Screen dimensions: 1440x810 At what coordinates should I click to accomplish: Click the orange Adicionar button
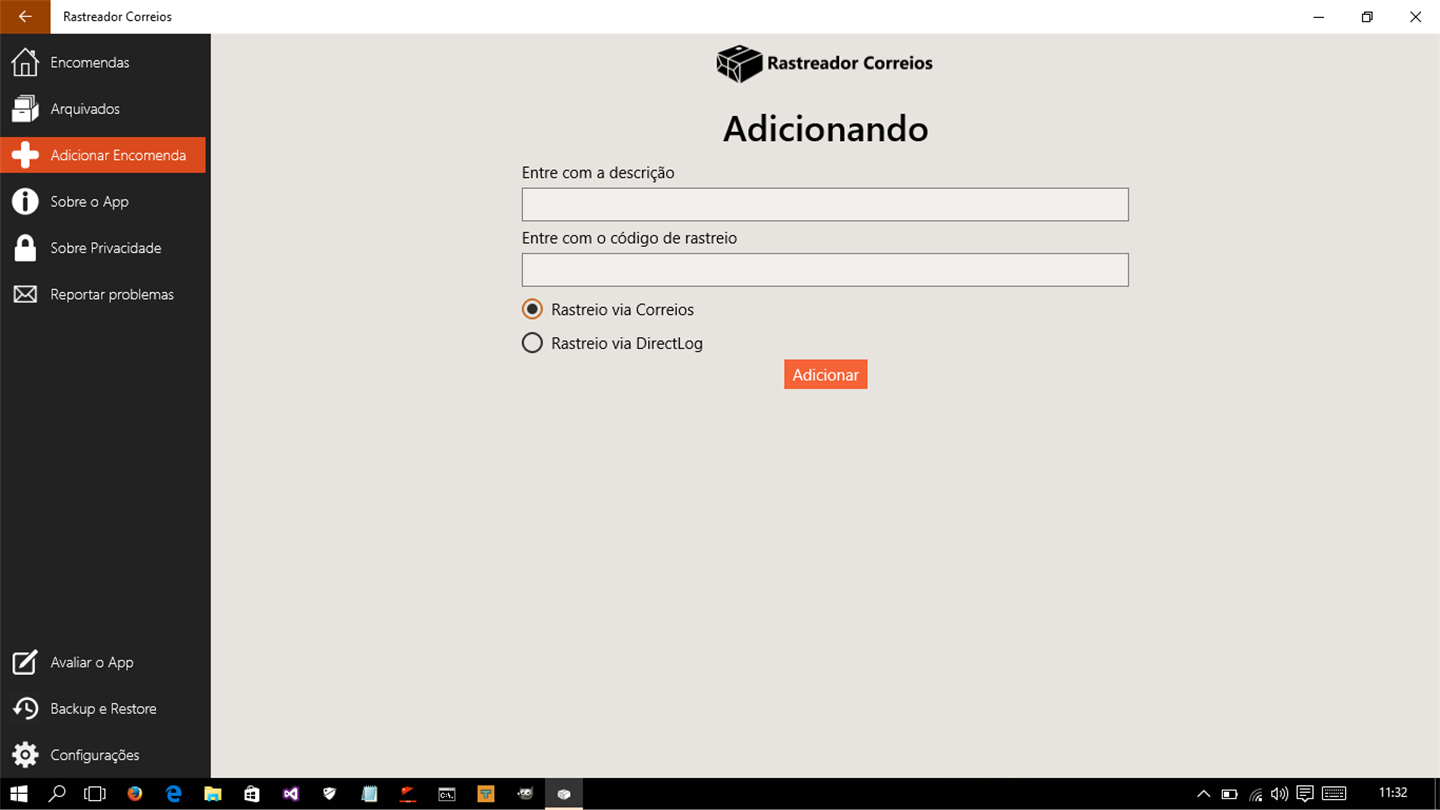(826, 375)
